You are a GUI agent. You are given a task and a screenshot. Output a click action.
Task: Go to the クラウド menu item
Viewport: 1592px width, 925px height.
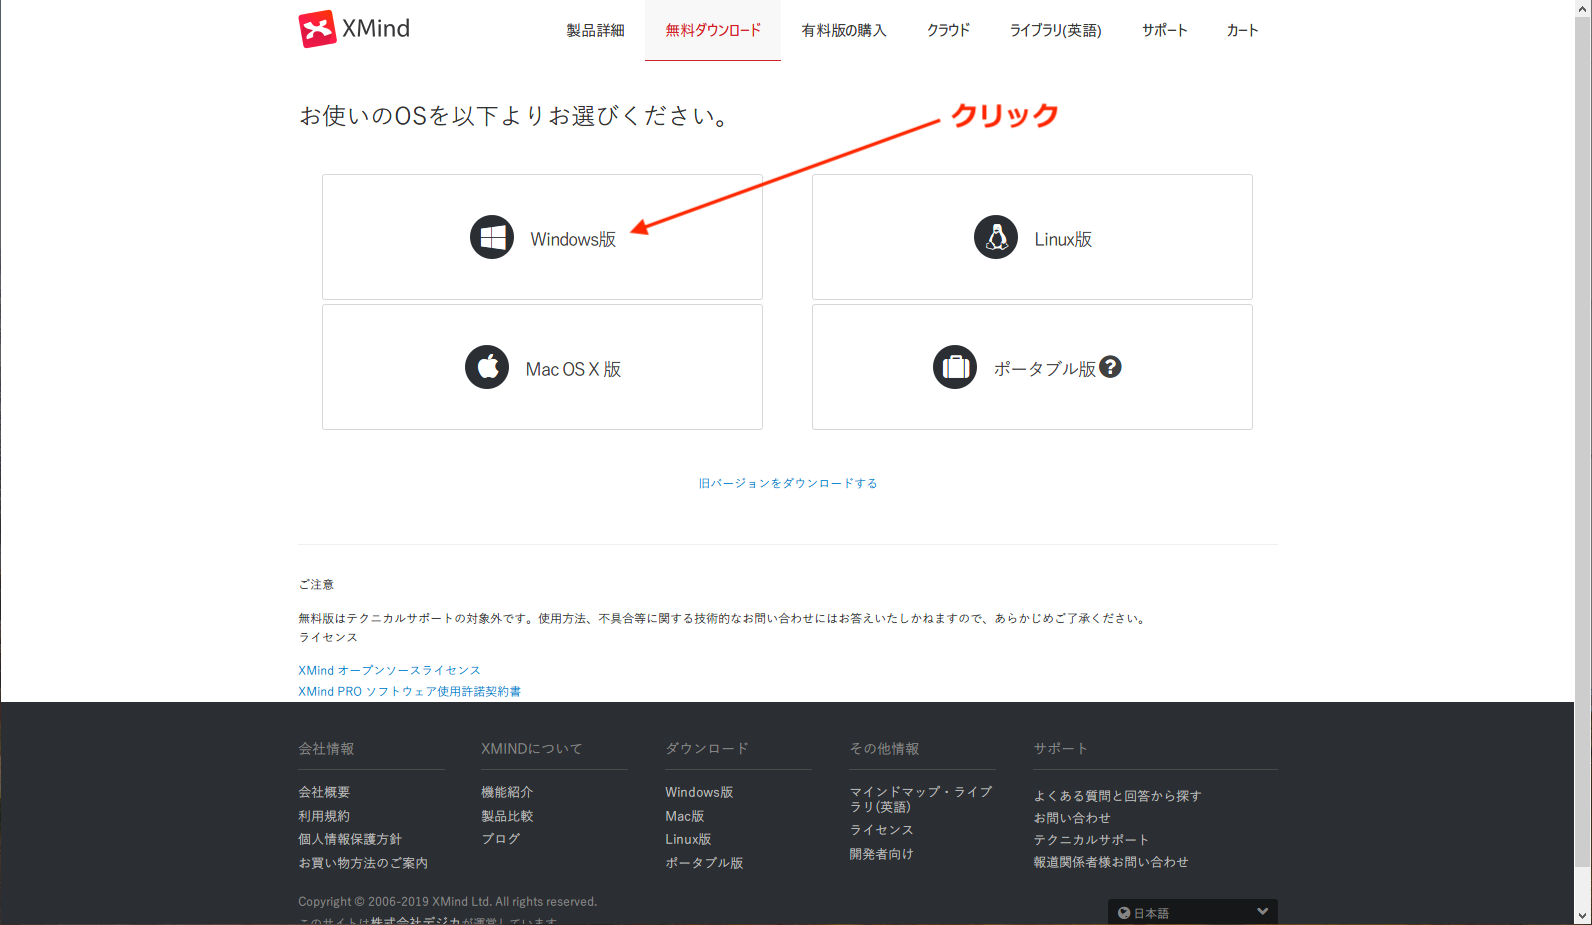(x=948, y=31)
